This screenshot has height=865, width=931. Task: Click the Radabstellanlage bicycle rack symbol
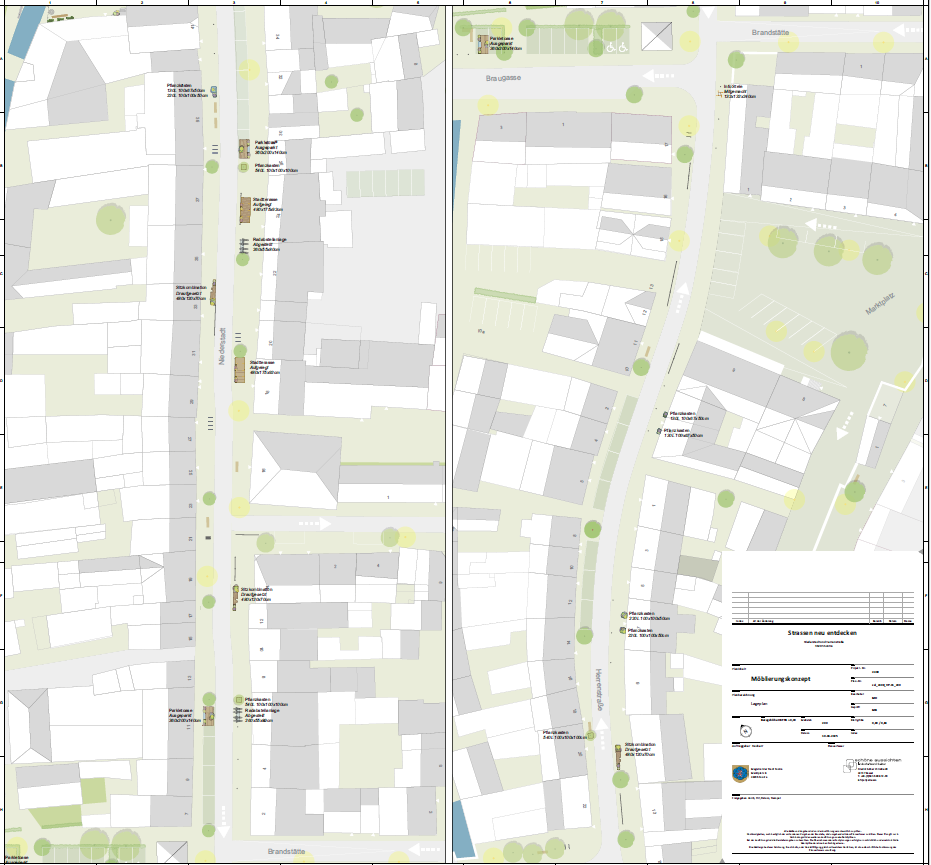(242, 245)
